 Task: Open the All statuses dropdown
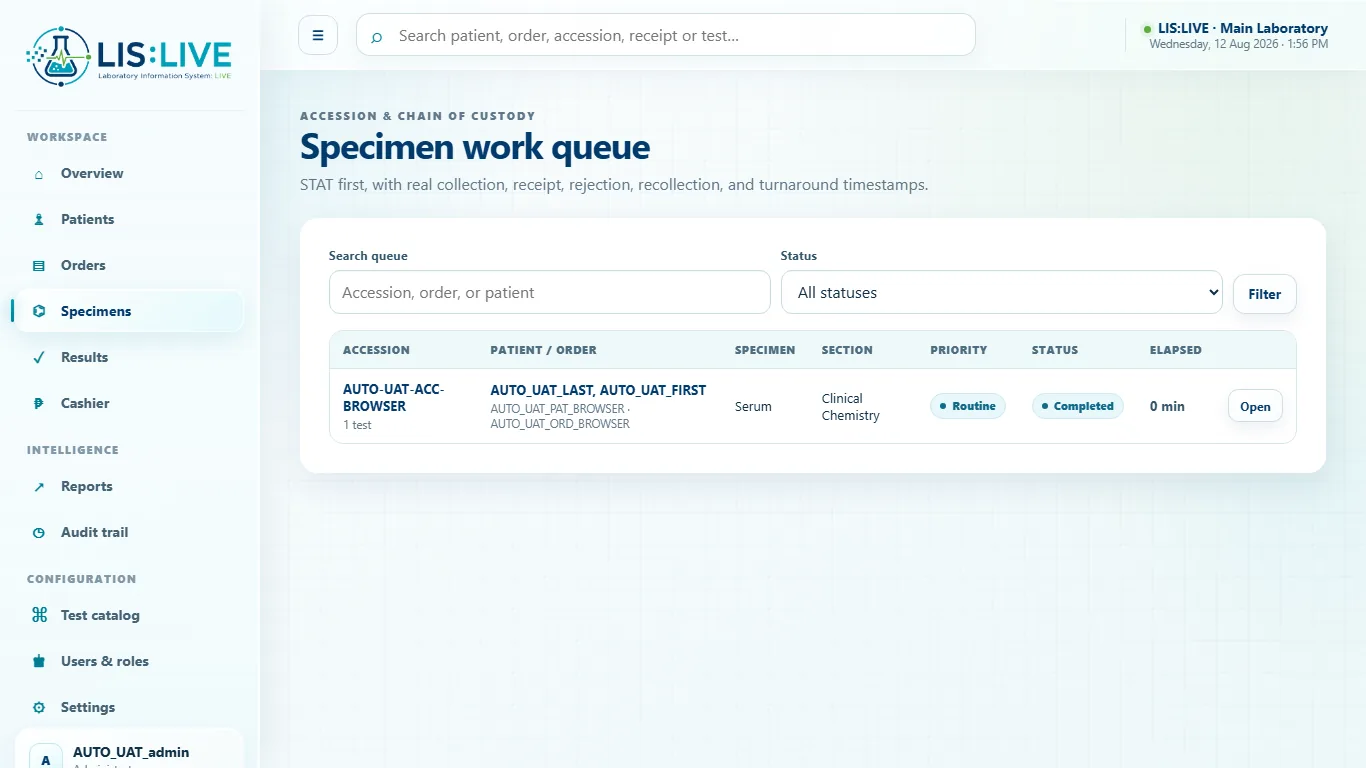coord(1001,292)
